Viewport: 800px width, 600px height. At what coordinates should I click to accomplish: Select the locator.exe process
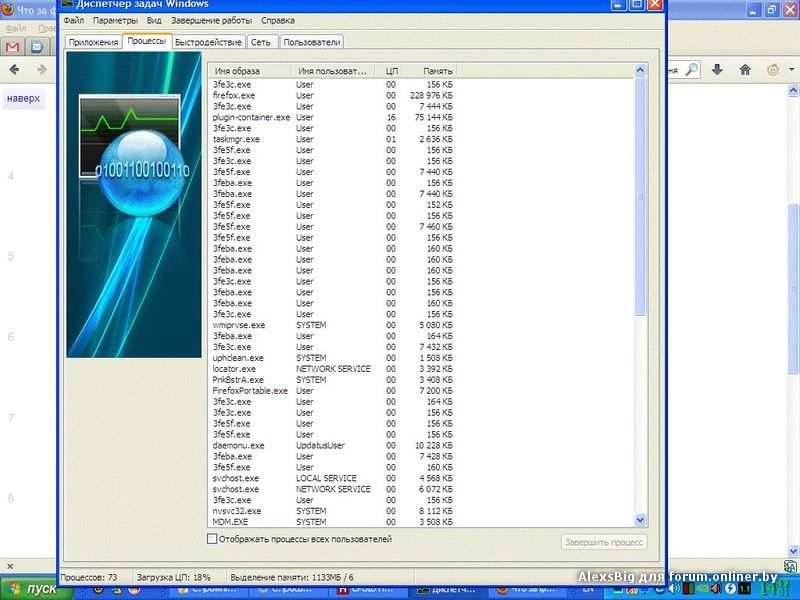point(333,369)
